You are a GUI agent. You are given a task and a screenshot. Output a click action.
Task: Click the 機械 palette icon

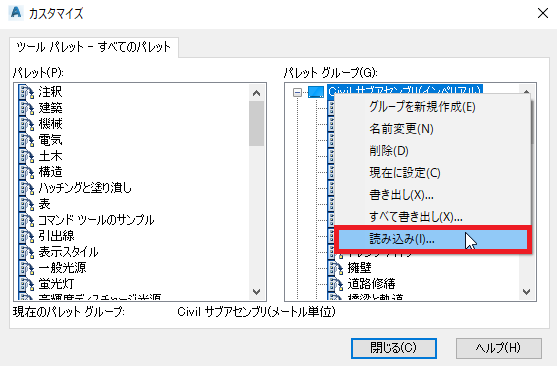point(26,124)
